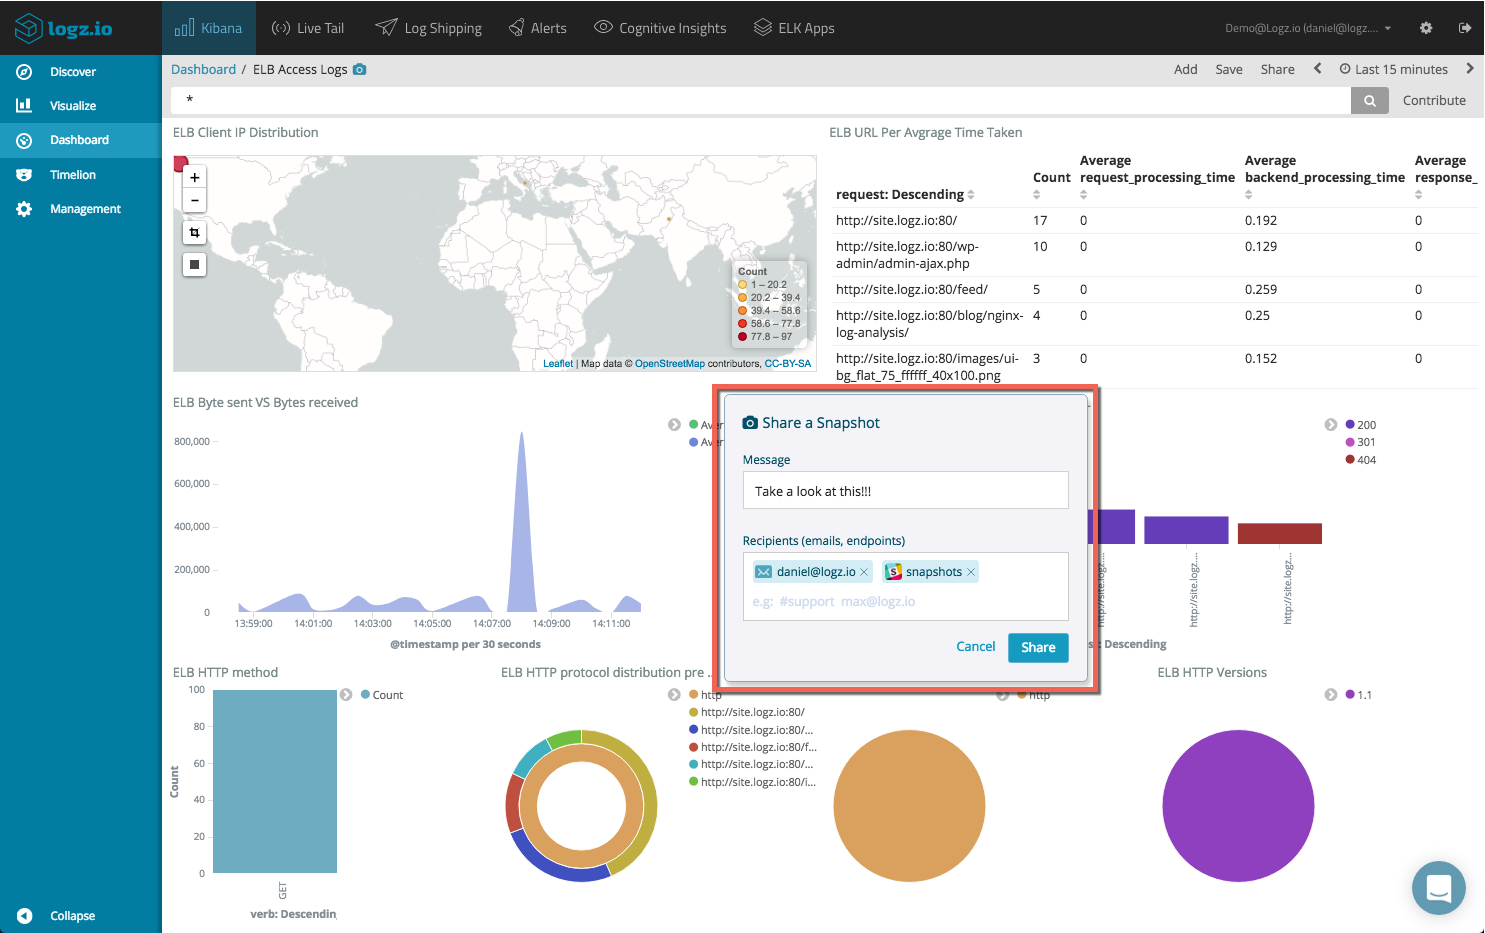Open the settings gear icon

tap(1426, 28)
